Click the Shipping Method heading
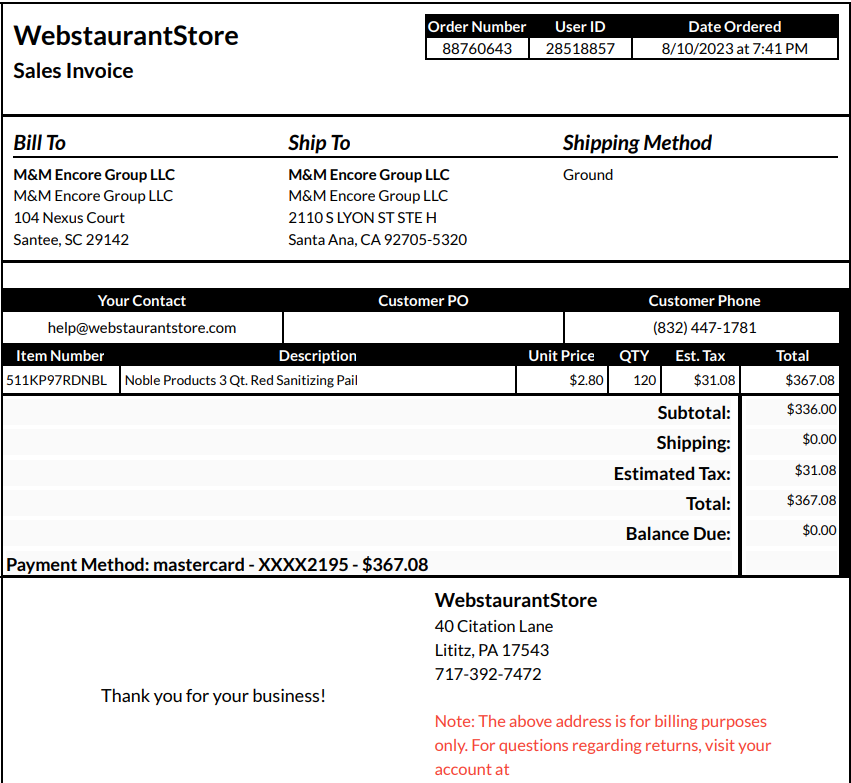 [x=637, y=143]
